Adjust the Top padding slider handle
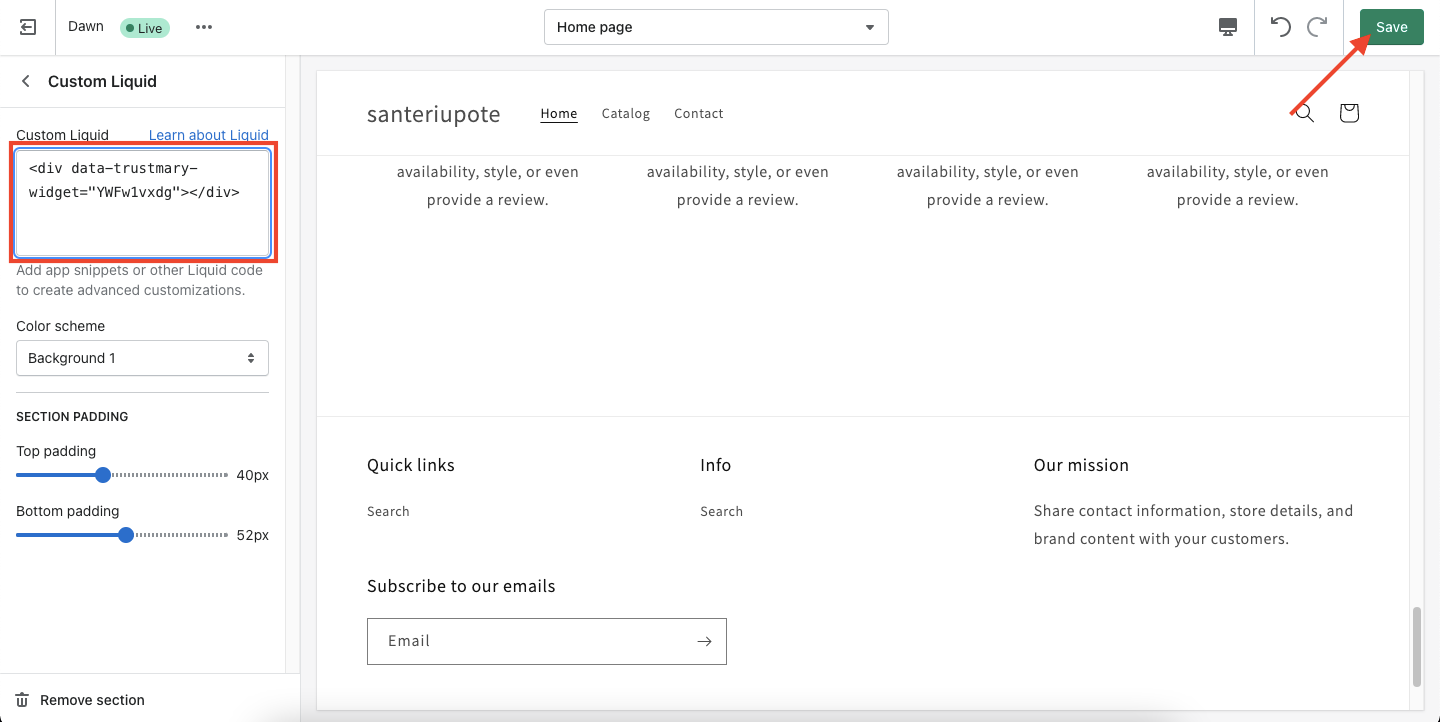The width and height of the screenshot is (1440, 722). (102, 475)
